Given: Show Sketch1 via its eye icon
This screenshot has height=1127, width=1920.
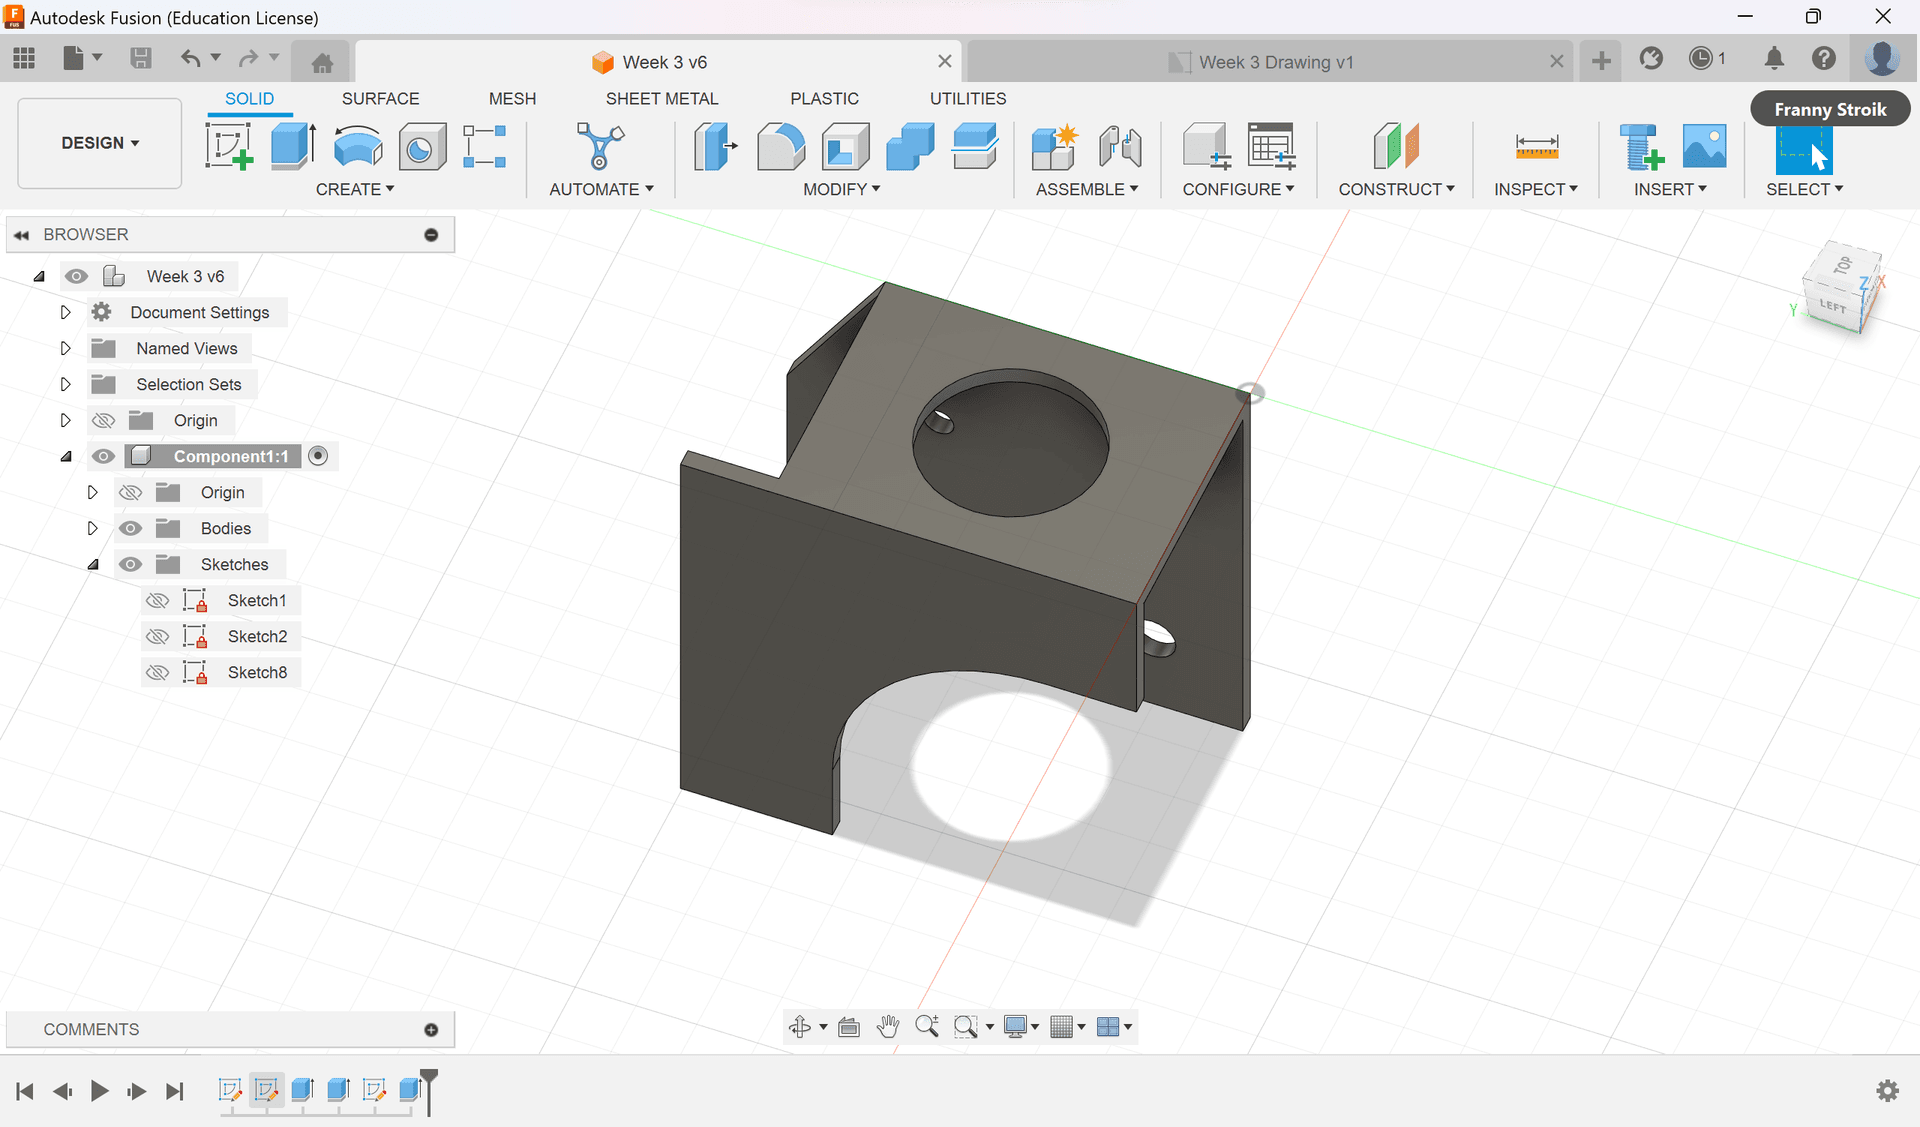Looking at the screenshot, I should (x=158, y=600).
